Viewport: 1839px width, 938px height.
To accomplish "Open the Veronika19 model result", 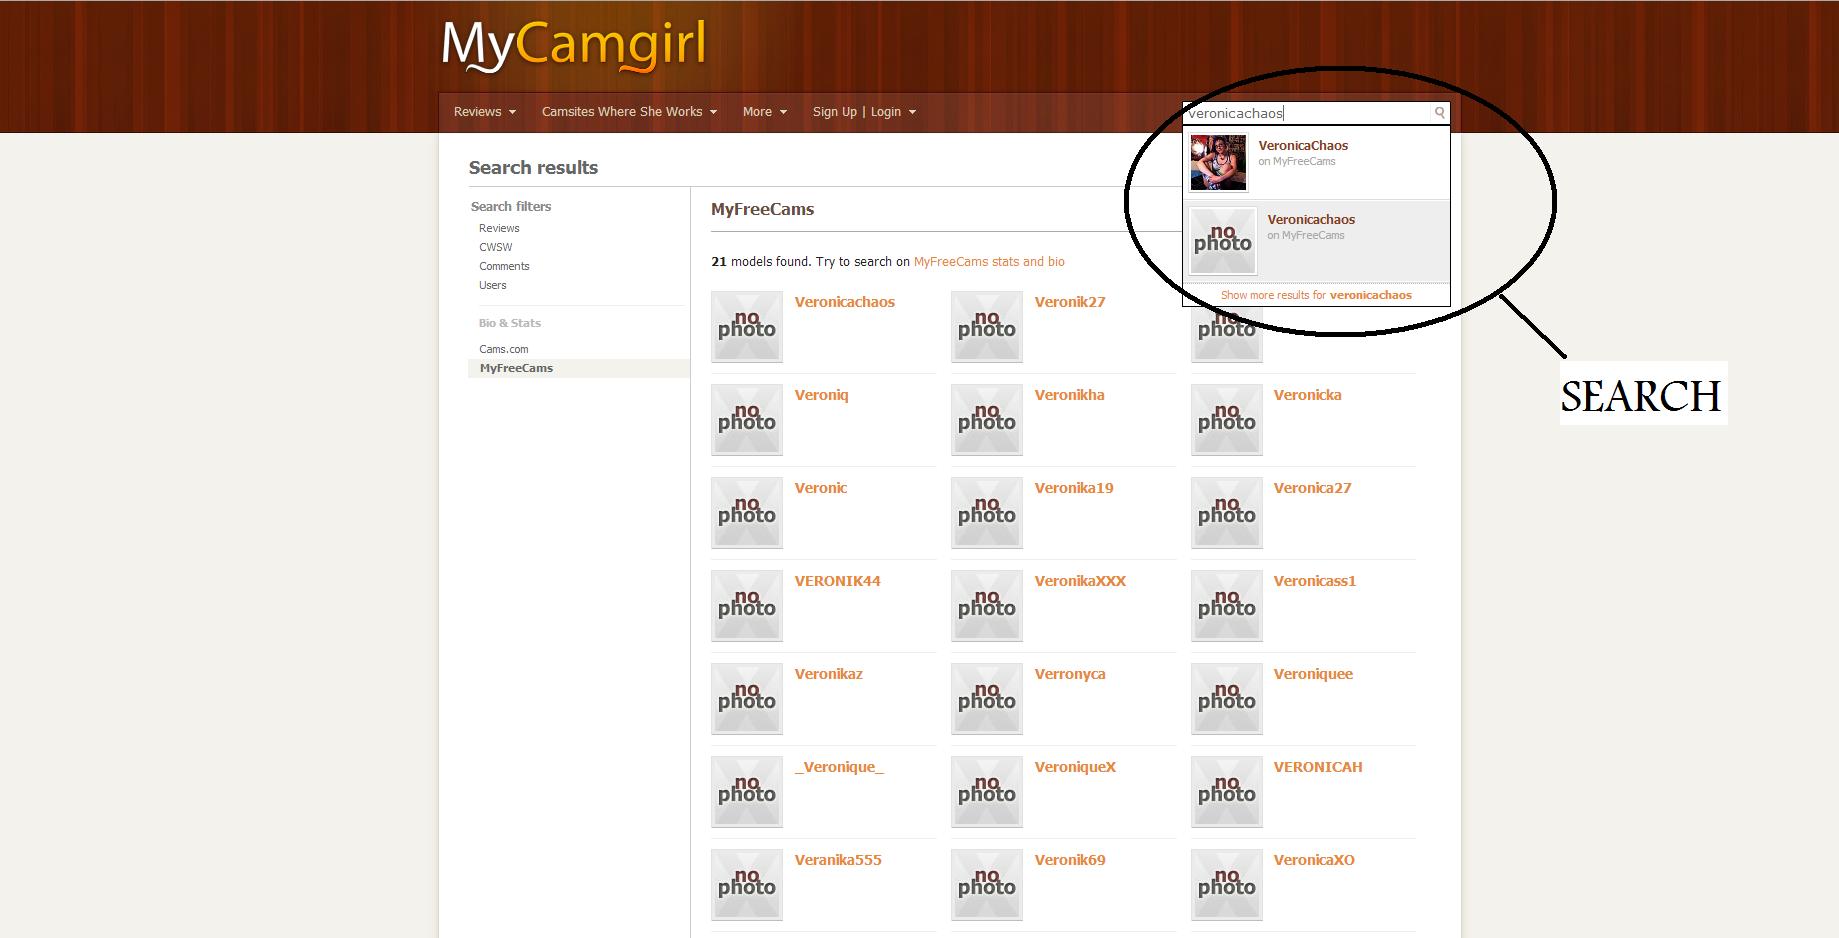I will coord(1073,488).
